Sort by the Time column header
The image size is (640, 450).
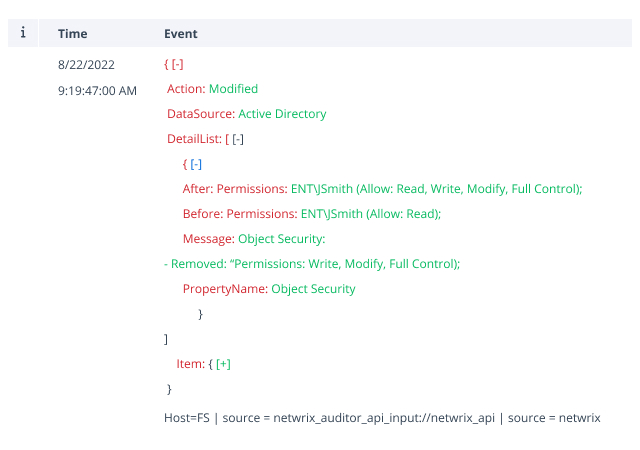[73, 34]
